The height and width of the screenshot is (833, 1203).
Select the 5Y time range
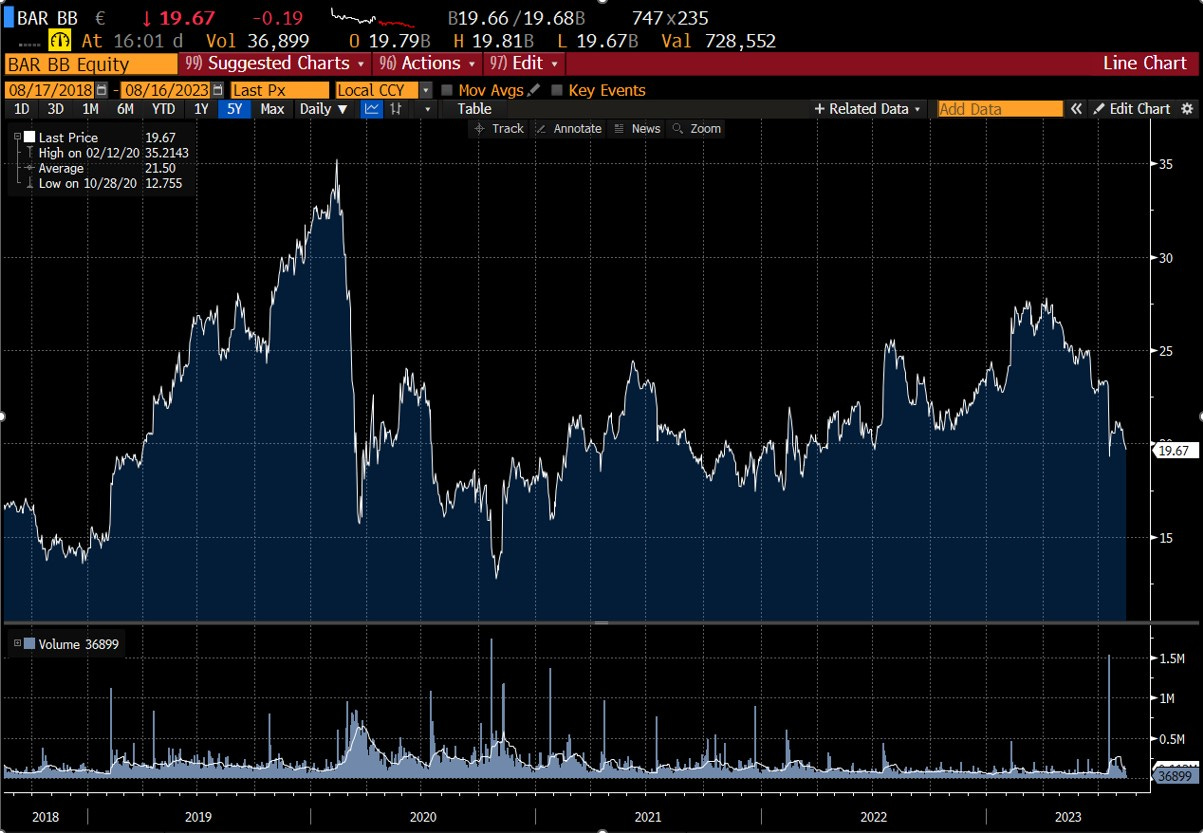(235, 109)
